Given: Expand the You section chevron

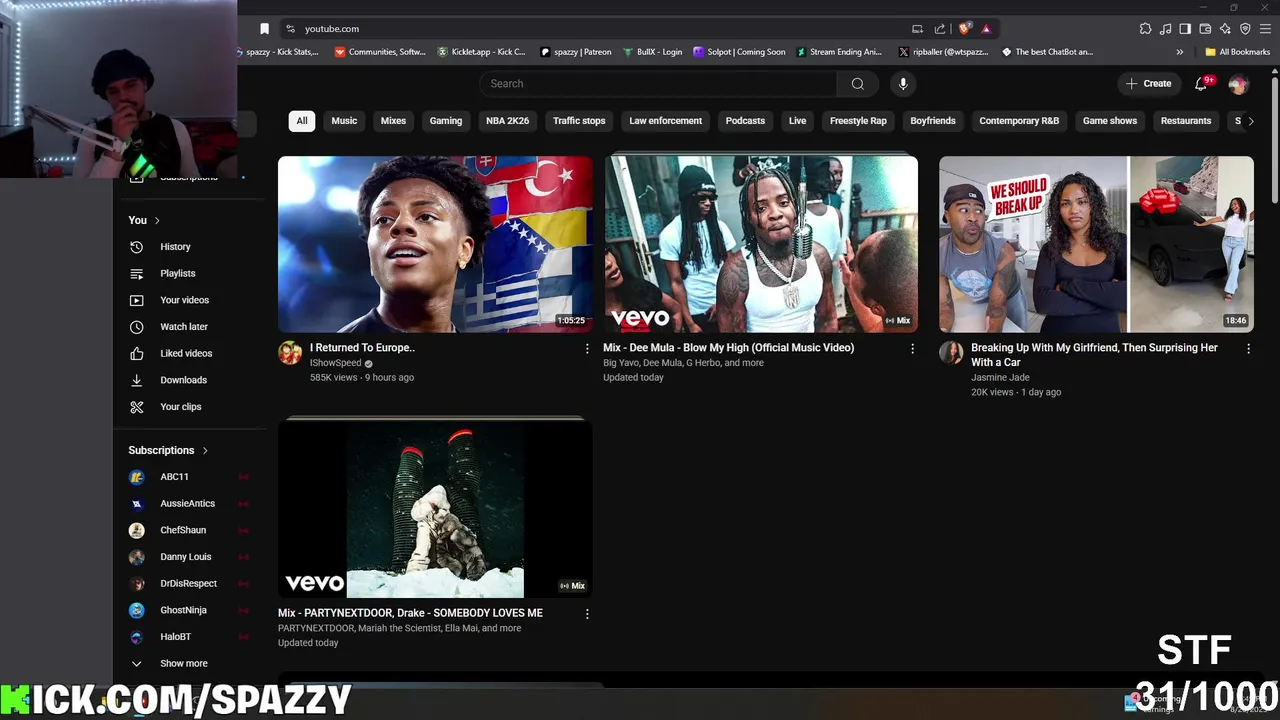Looking at the screenshot, I should tap(157, 220).
